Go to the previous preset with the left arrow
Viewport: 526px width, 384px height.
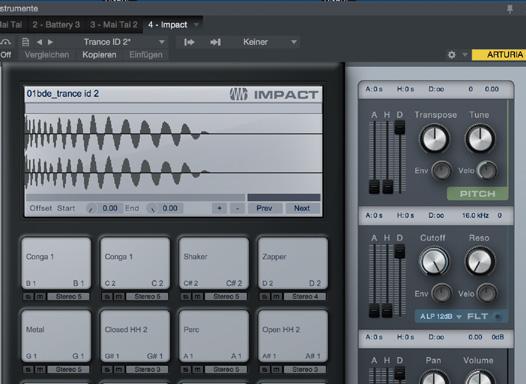coord(40,42)
